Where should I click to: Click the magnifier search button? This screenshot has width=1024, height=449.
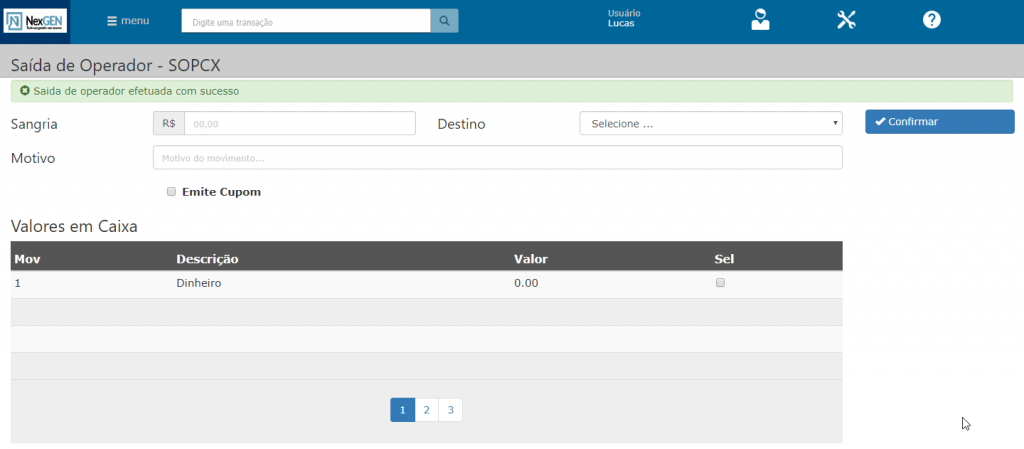[x=444, y=21]
